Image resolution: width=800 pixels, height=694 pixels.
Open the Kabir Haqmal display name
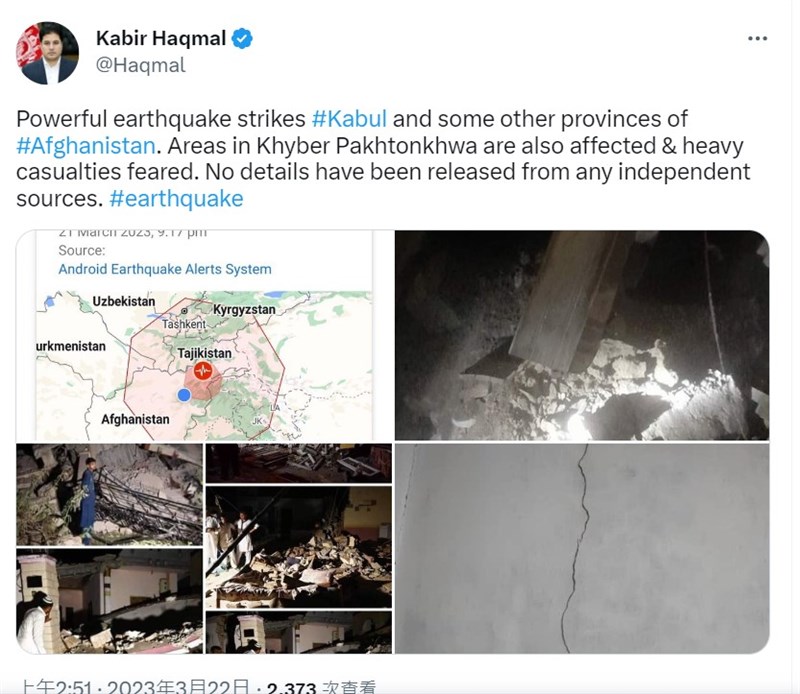coord(161,38)
